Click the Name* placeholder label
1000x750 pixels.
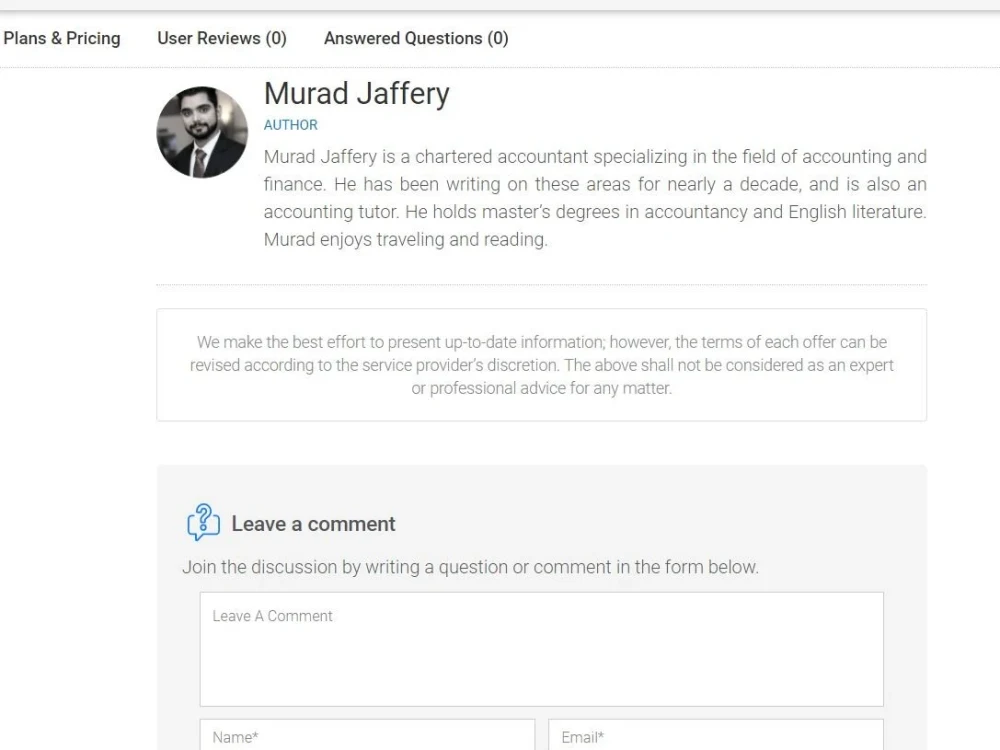point(235,737)
